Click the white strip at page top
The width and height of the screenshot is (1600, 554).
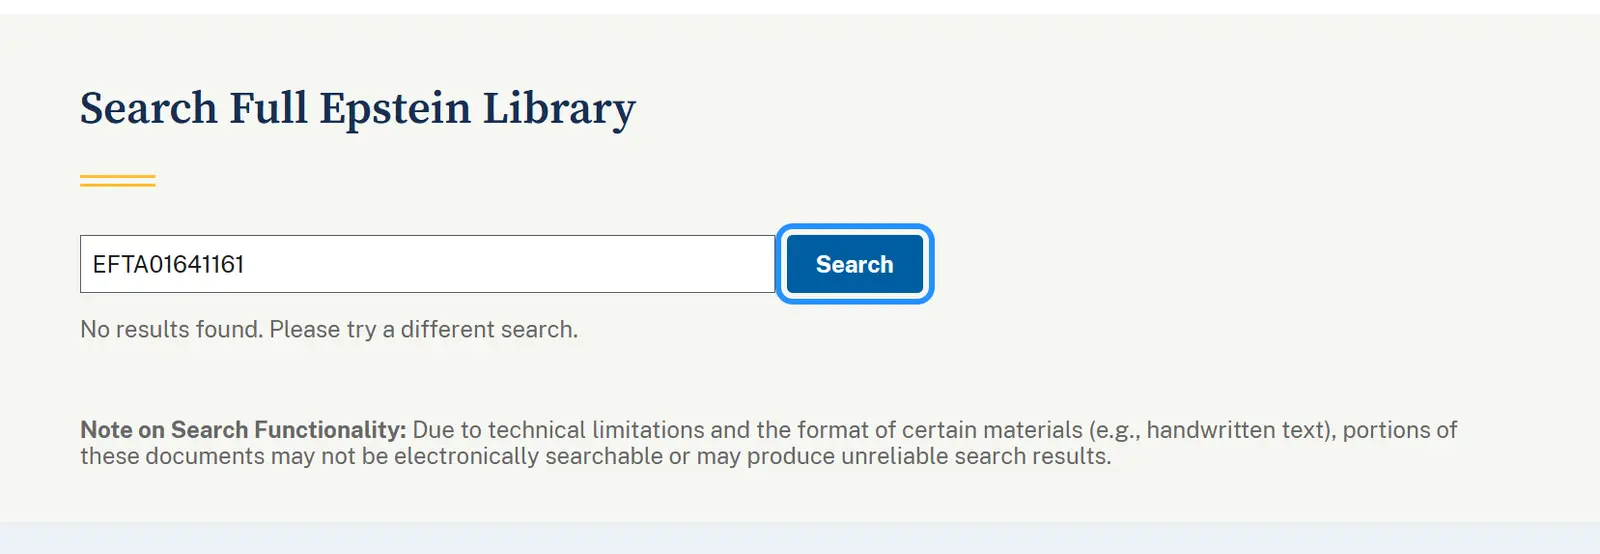click(x=800, y=6)
